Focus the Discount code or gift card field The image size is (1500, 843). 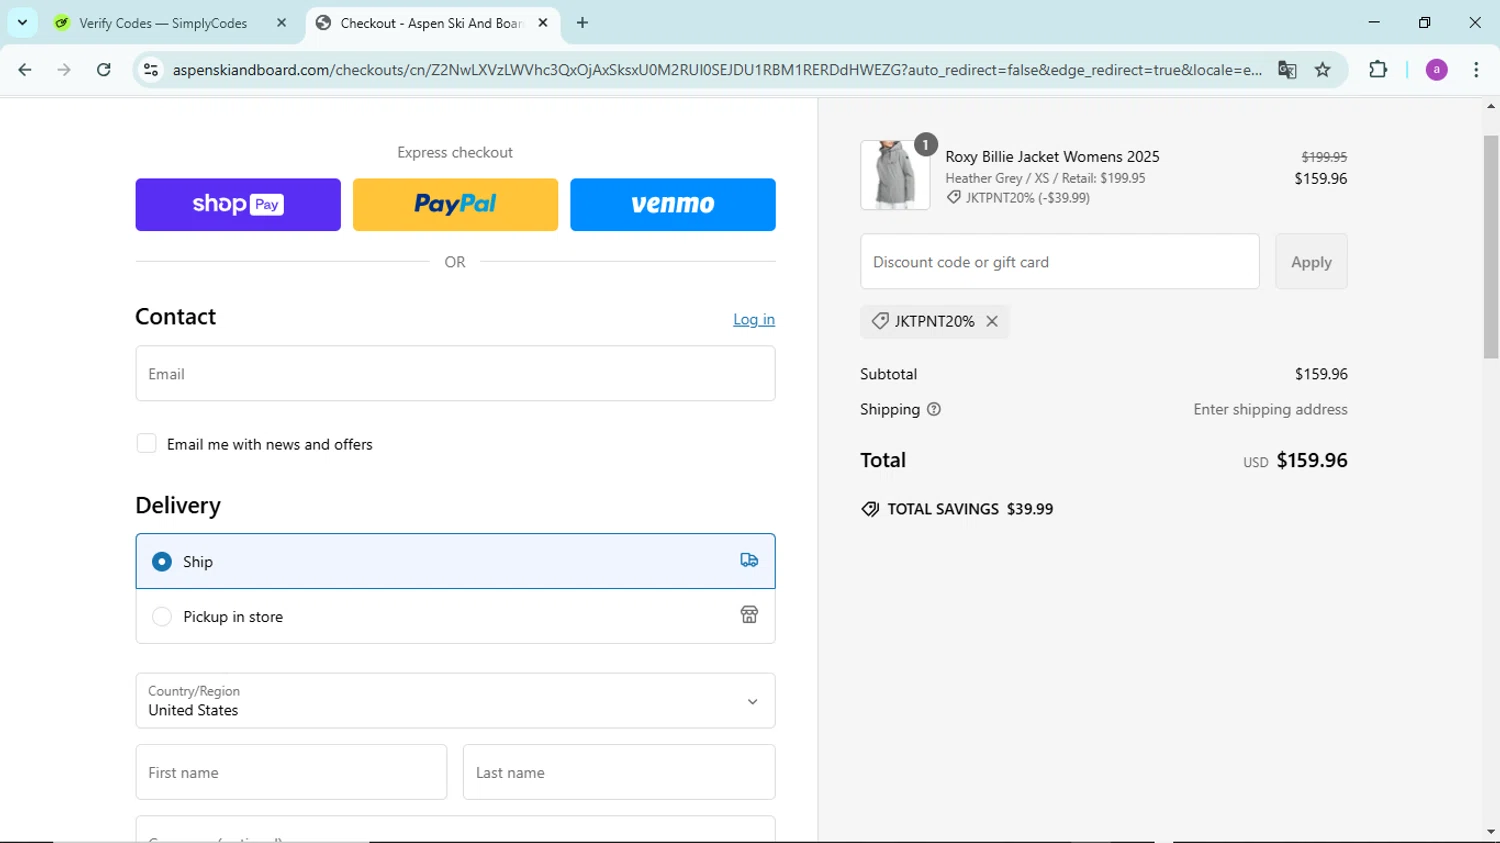[1060, 262]
